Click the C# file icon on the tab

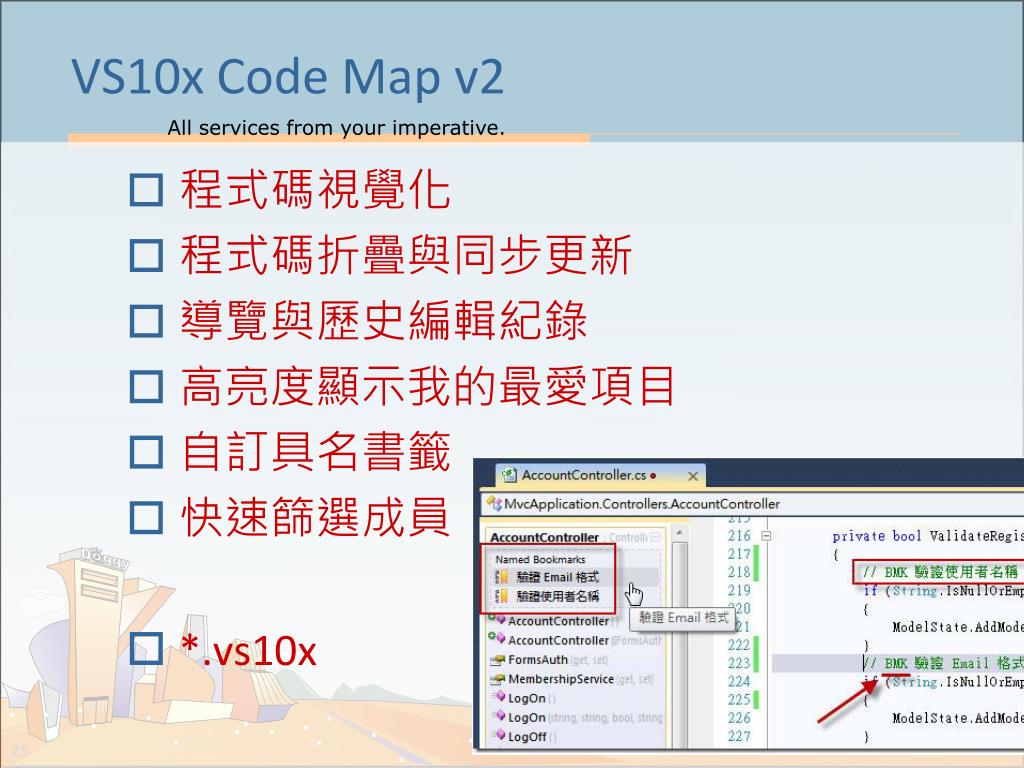509,475
